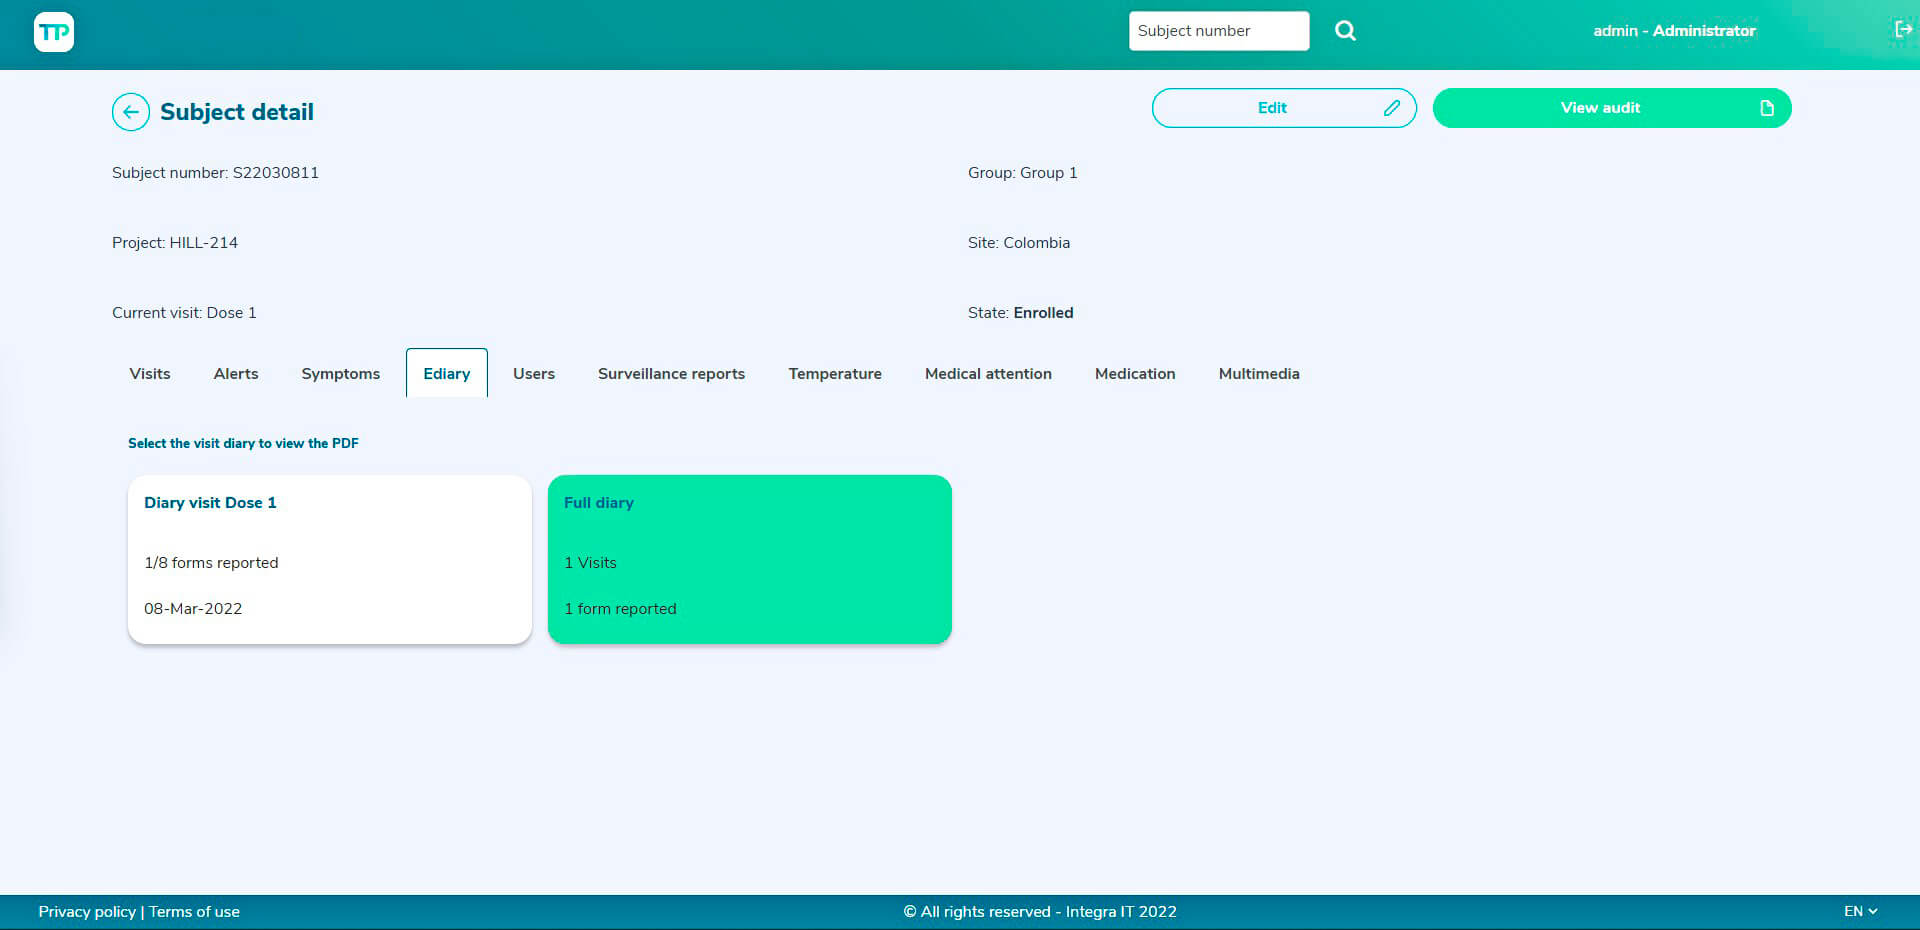Viewport: 1920px width, 930px height.
Task: Click the document icon in View audit
Action: [1767, 108]
